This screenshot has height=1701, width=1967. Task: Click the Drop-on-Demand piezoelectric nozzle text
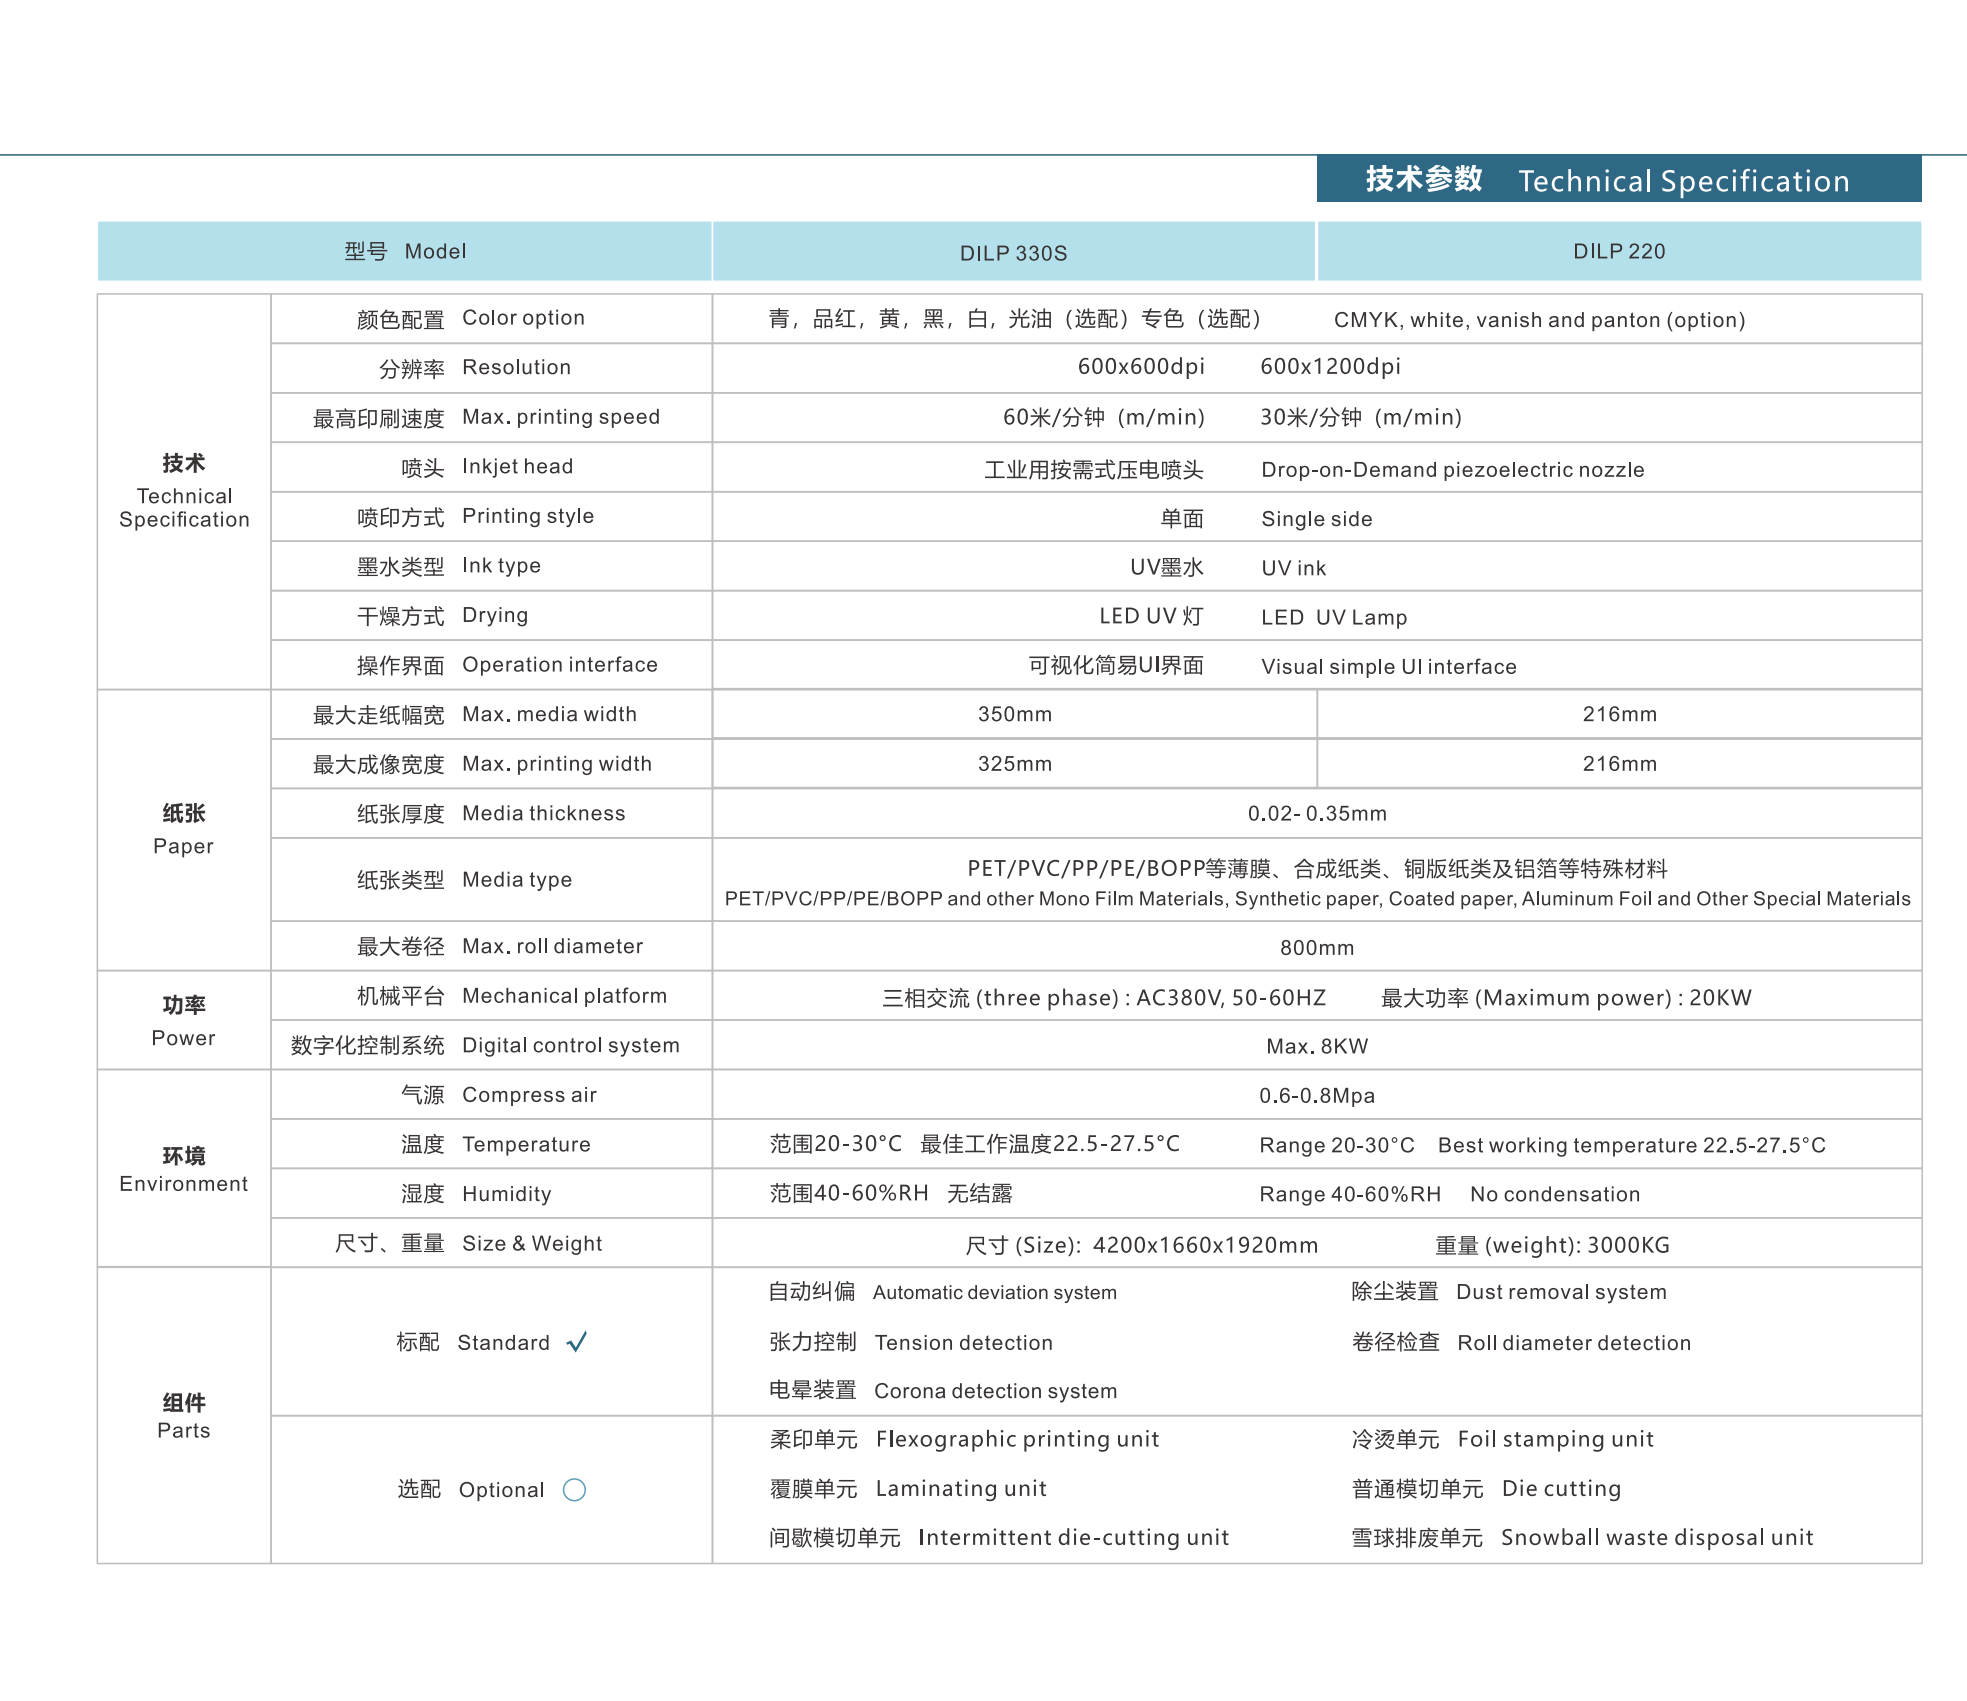click(1452, 470)
